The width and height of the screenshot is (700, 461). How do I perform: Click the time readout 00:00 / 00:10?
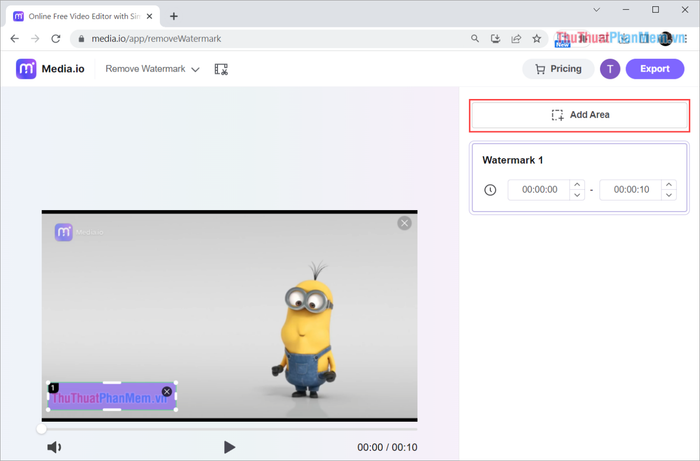tap(387, 447)
